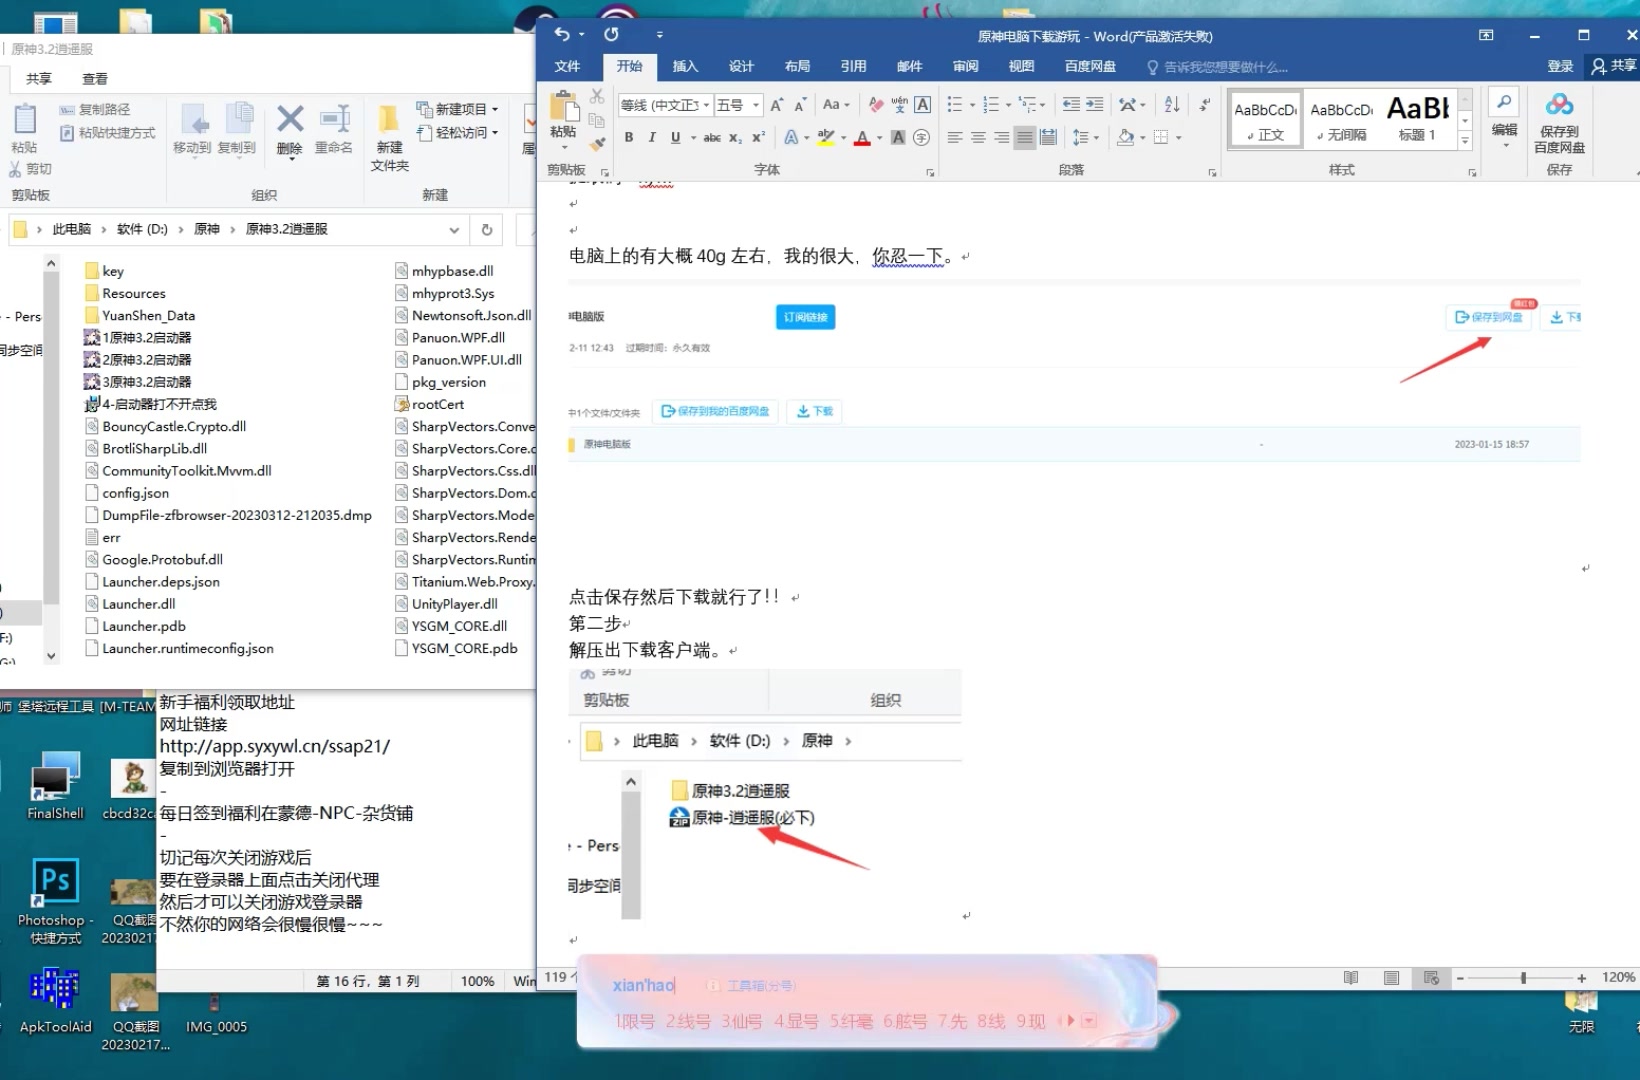Open highlight color dropdown arrow
Screen dimensions: 1640x1080
click(843, 137)
